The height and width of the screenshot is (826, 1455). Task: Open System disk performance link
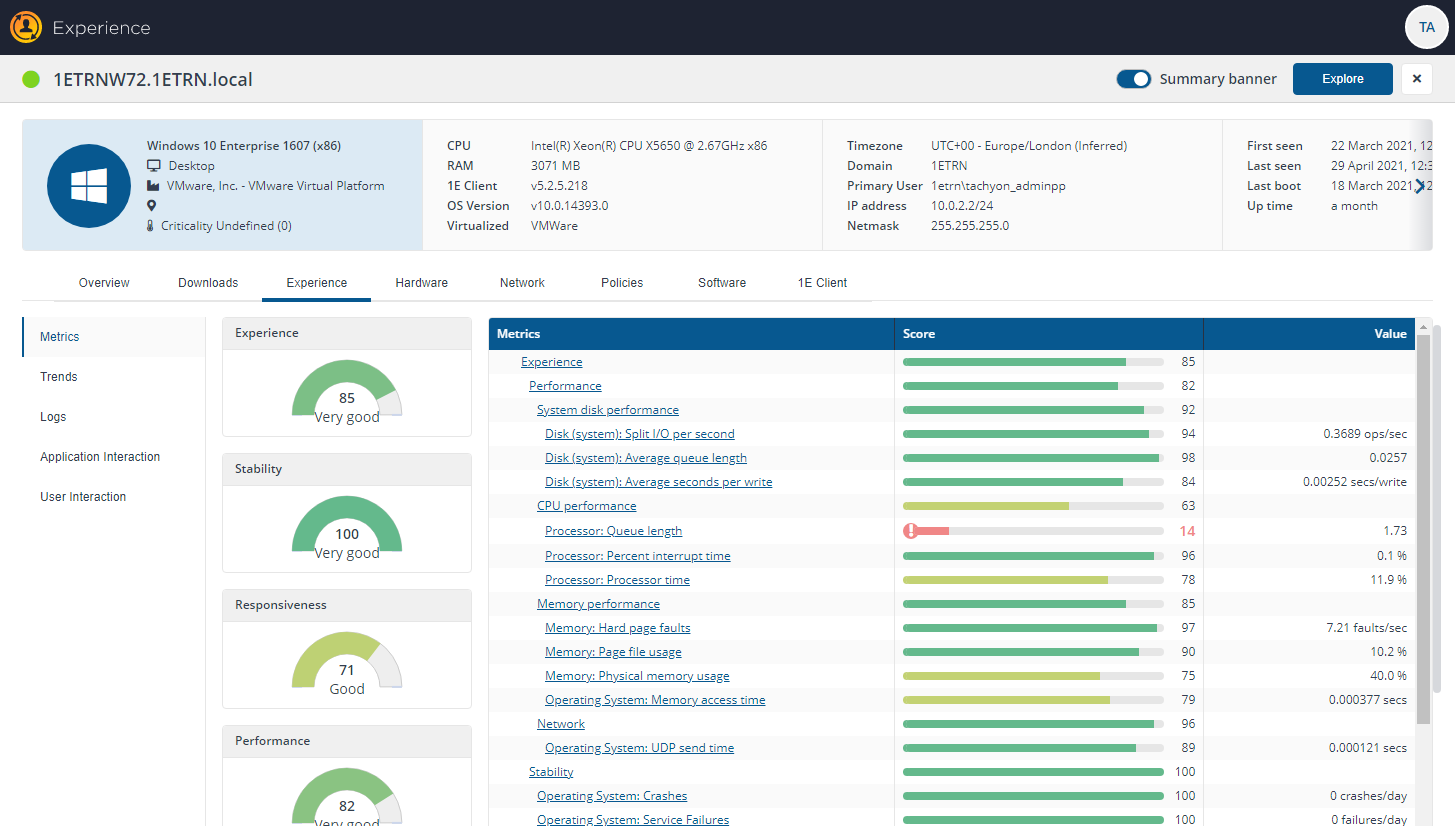(x=608, y=410)
